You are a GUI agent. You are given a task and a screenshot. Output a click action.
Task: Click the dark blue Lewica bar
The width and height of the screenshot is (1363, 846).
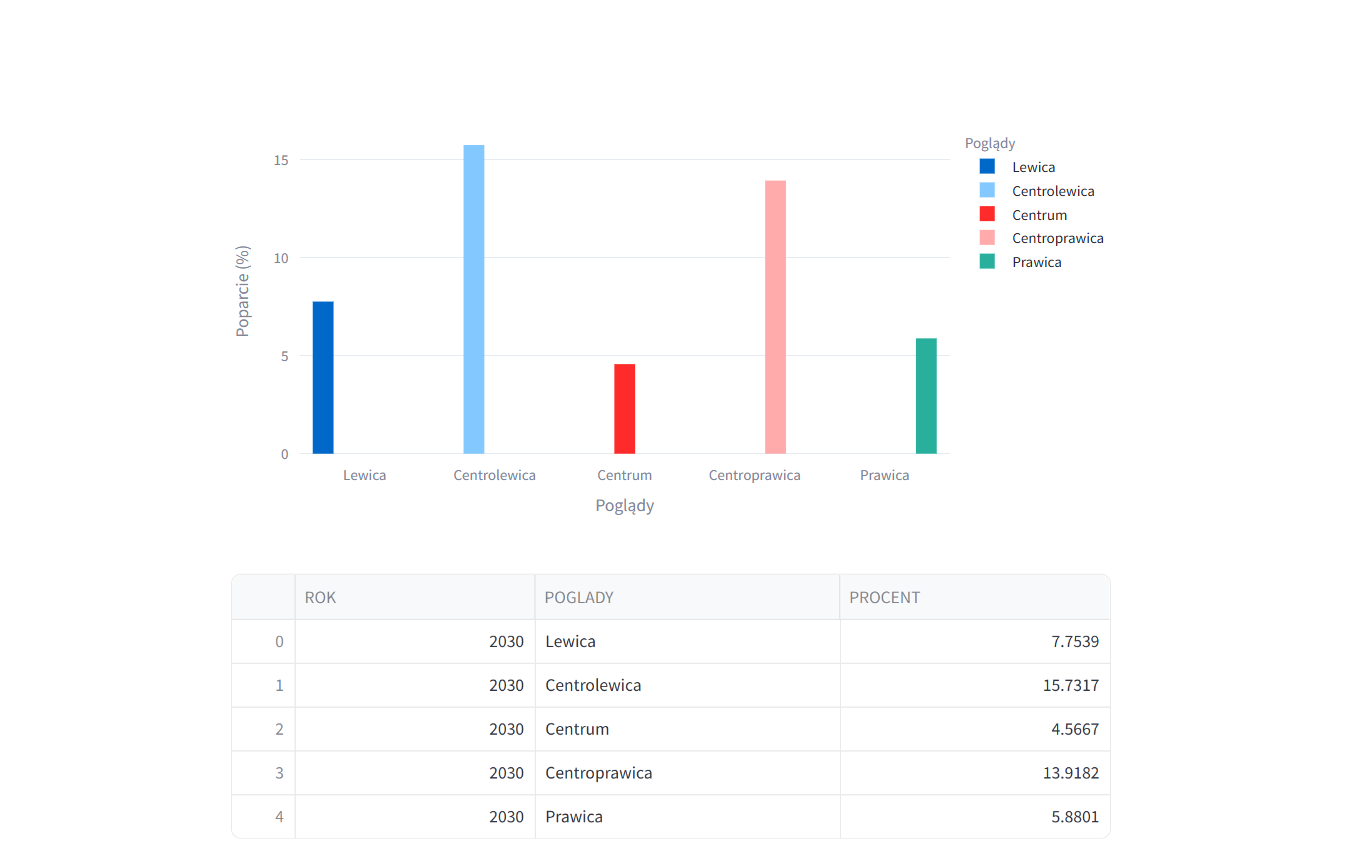pos(323,378)
